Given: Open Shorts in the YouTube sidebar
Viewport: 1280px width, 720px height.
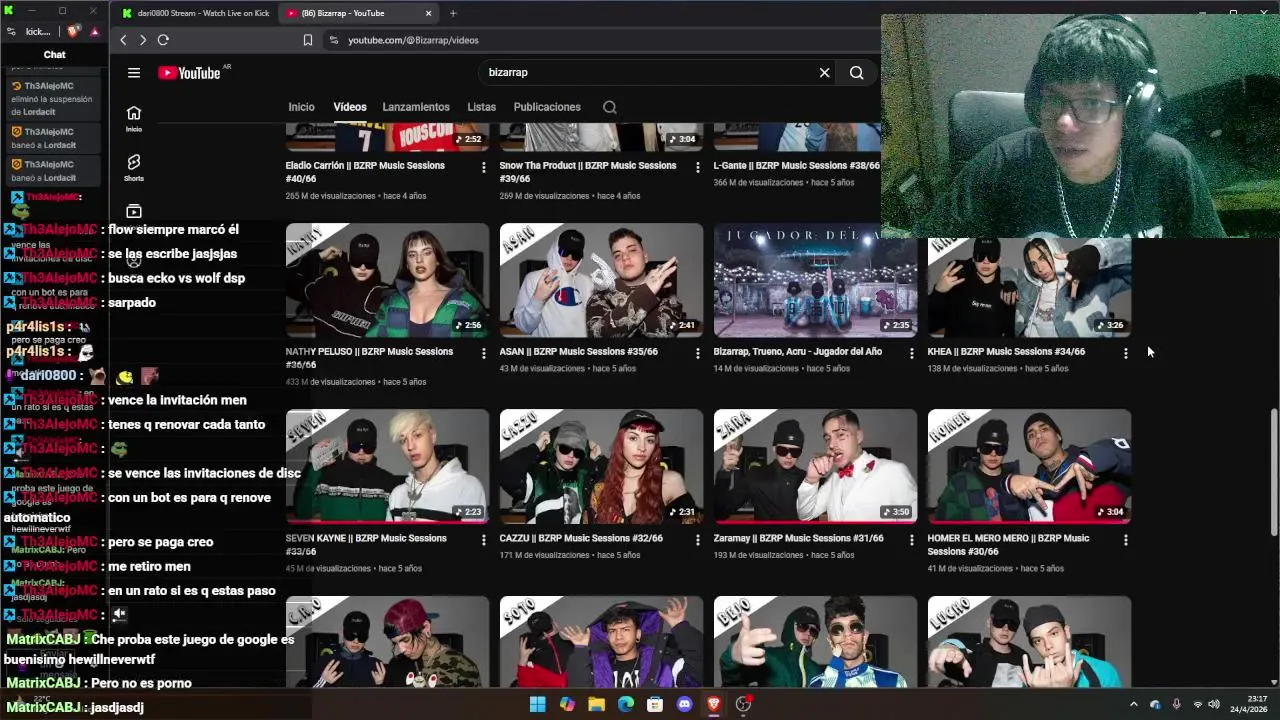Looking at the screenshot, I should pos(133,167).
